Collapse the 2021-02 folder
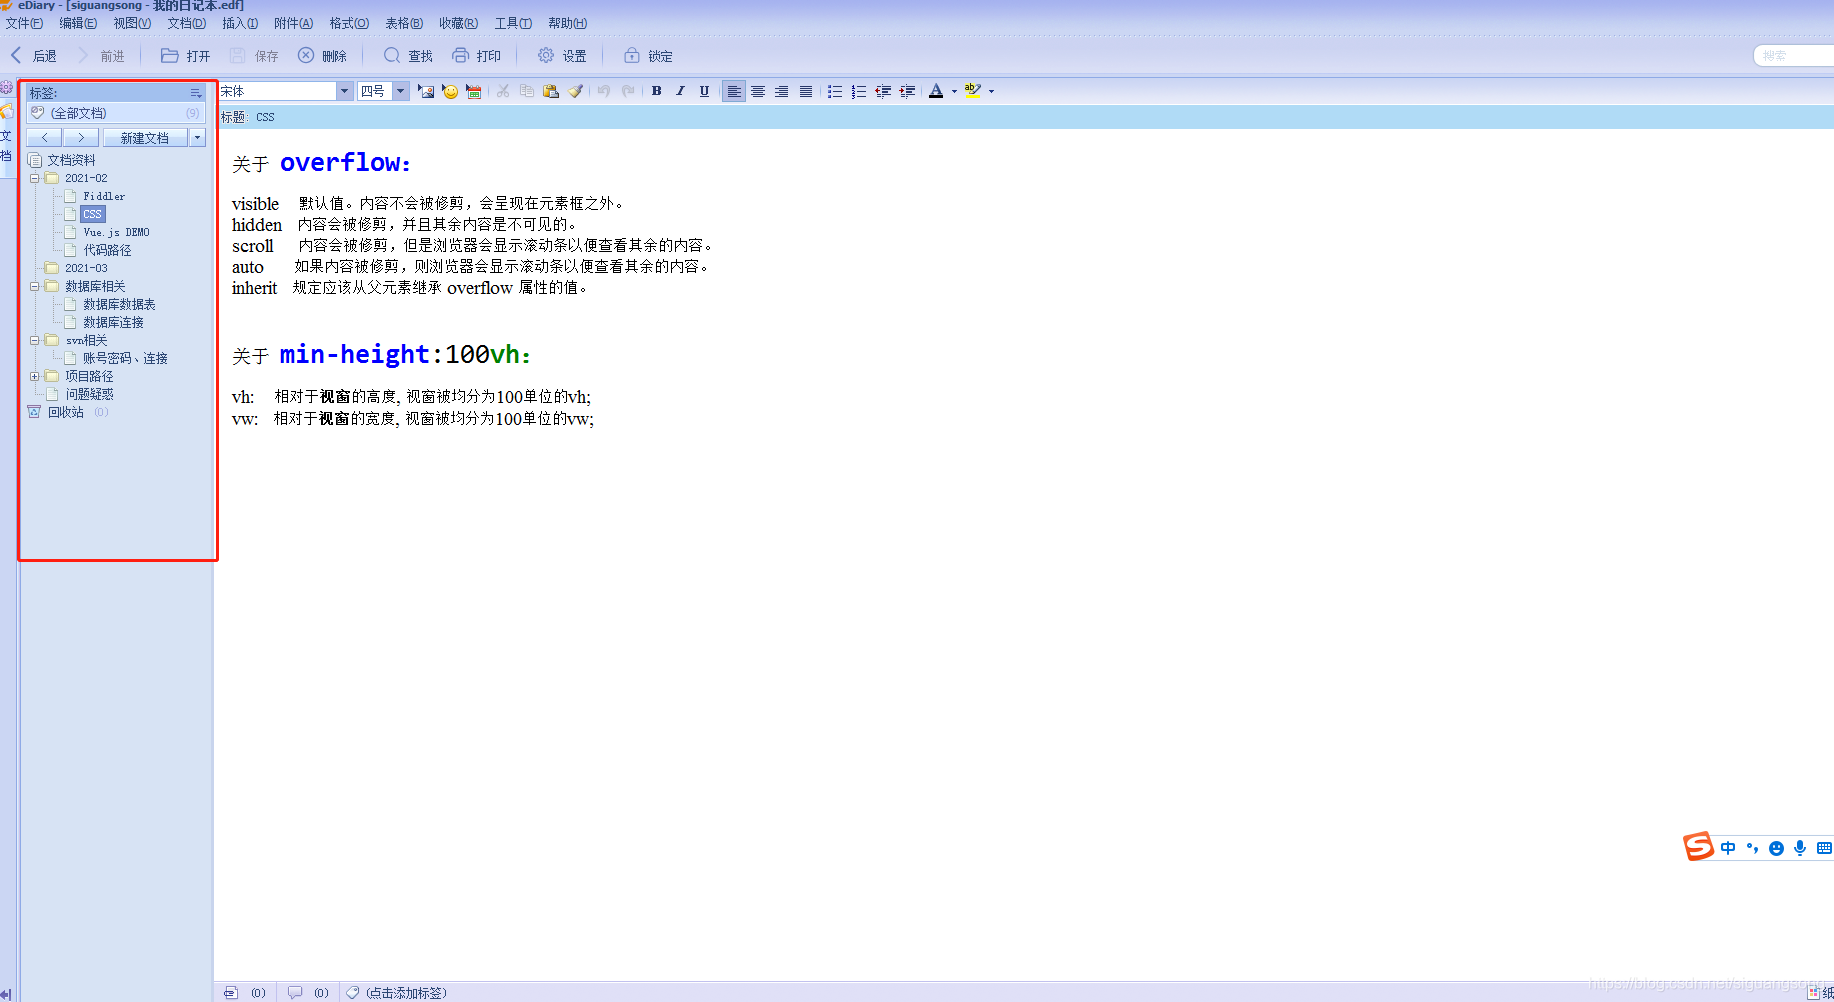 click(x=34, y=178)
